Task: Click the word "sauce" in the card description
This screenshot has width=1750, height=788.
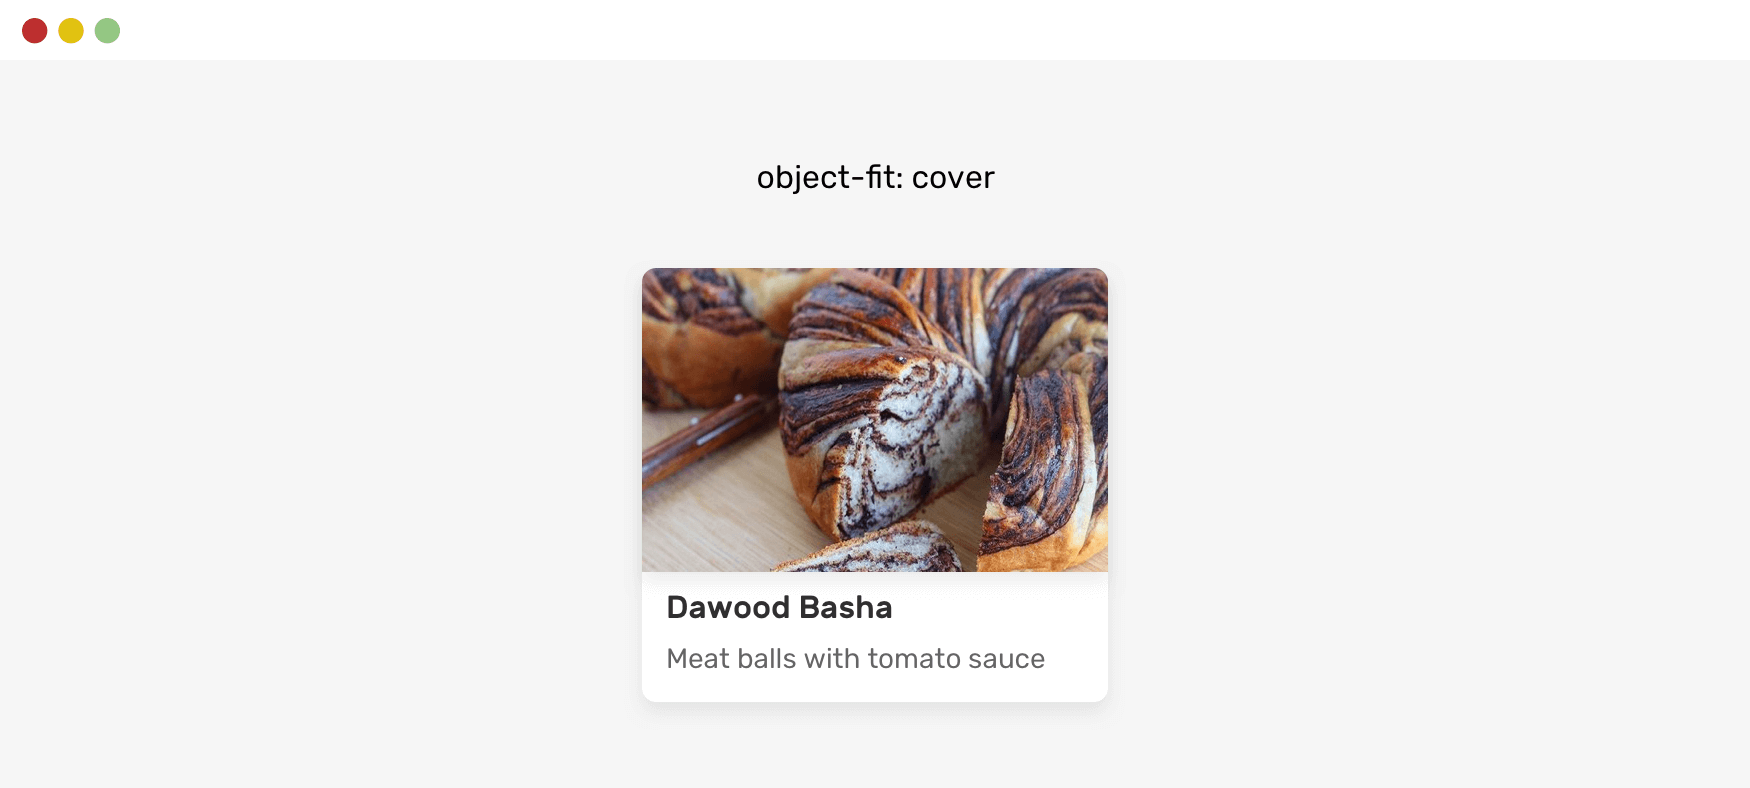Action: 1006,658
